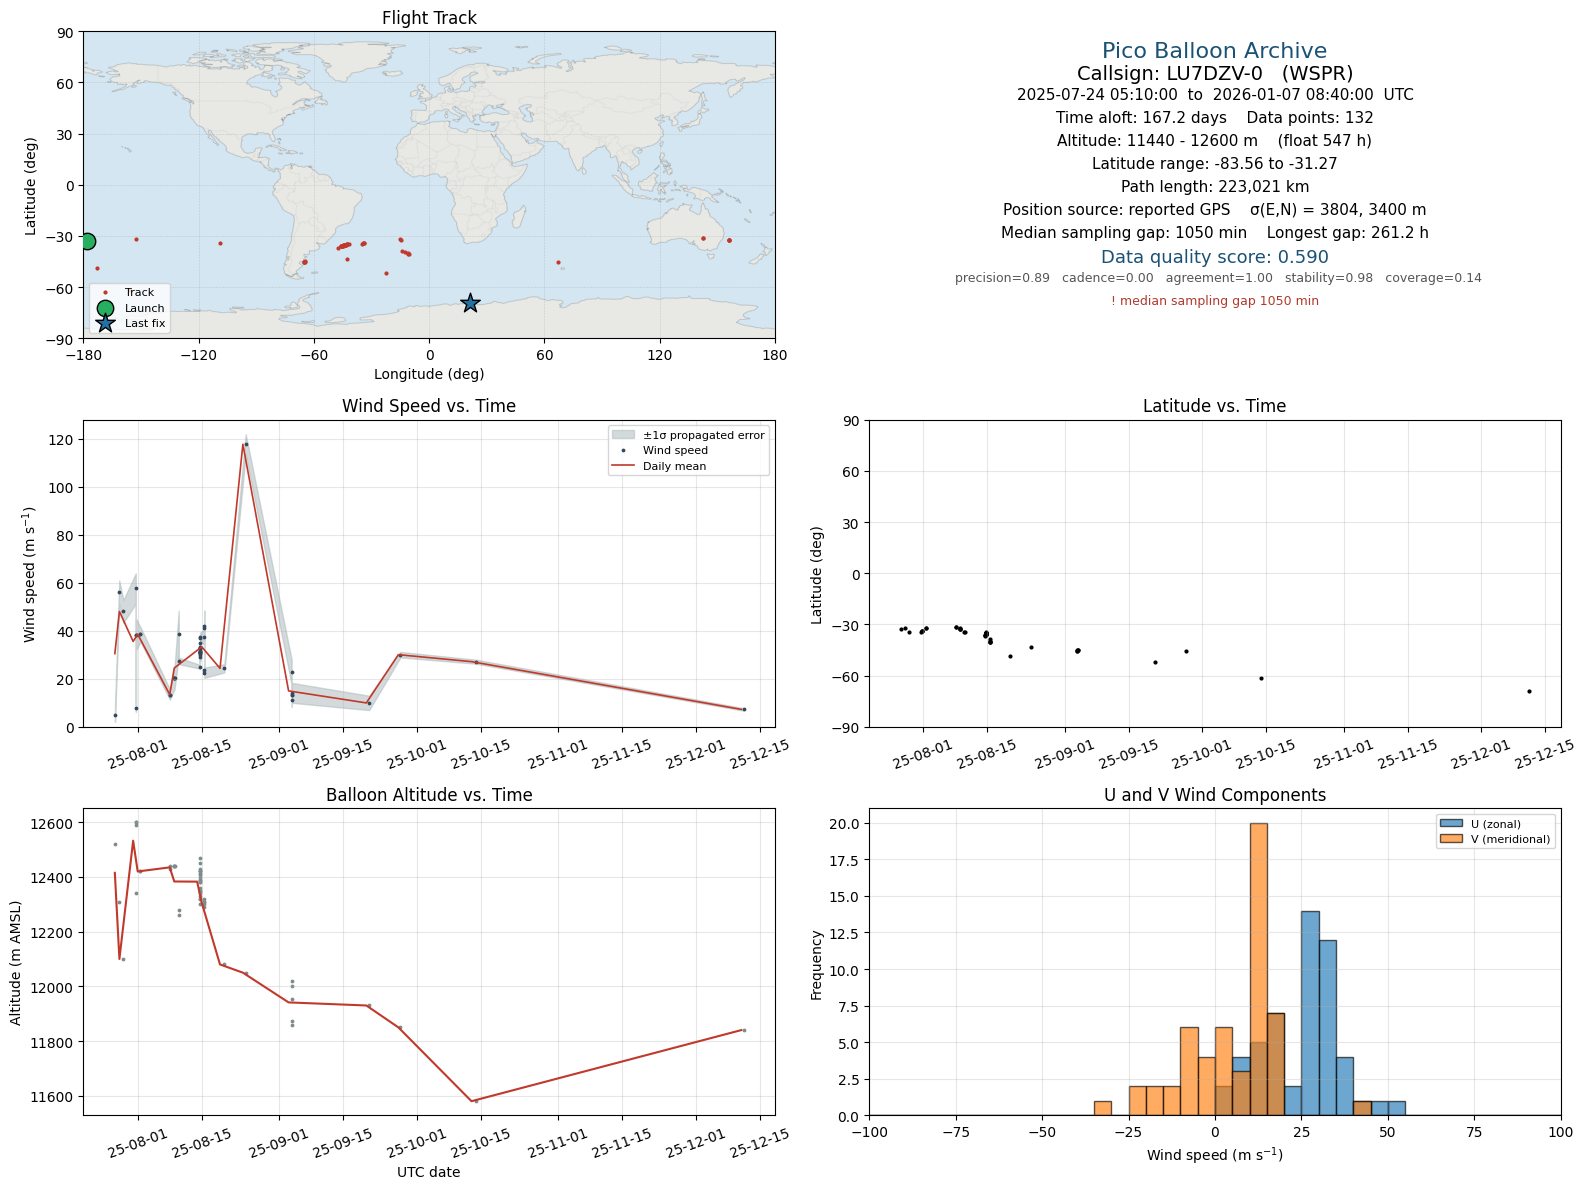Click the Median sampling gap / Longest gap line
This screenshot has width=1587, height=1189.
pos(1214,233)
